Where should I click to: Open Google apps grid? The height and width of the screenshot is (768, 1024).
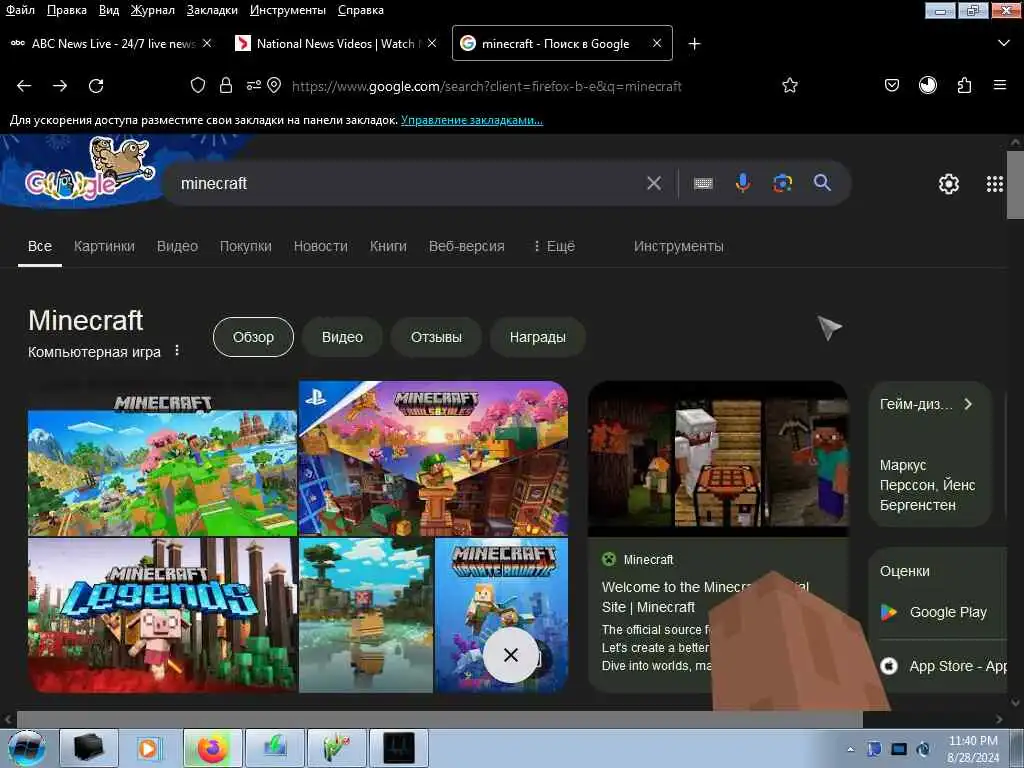pyautogui.click(x=995, y=184)
